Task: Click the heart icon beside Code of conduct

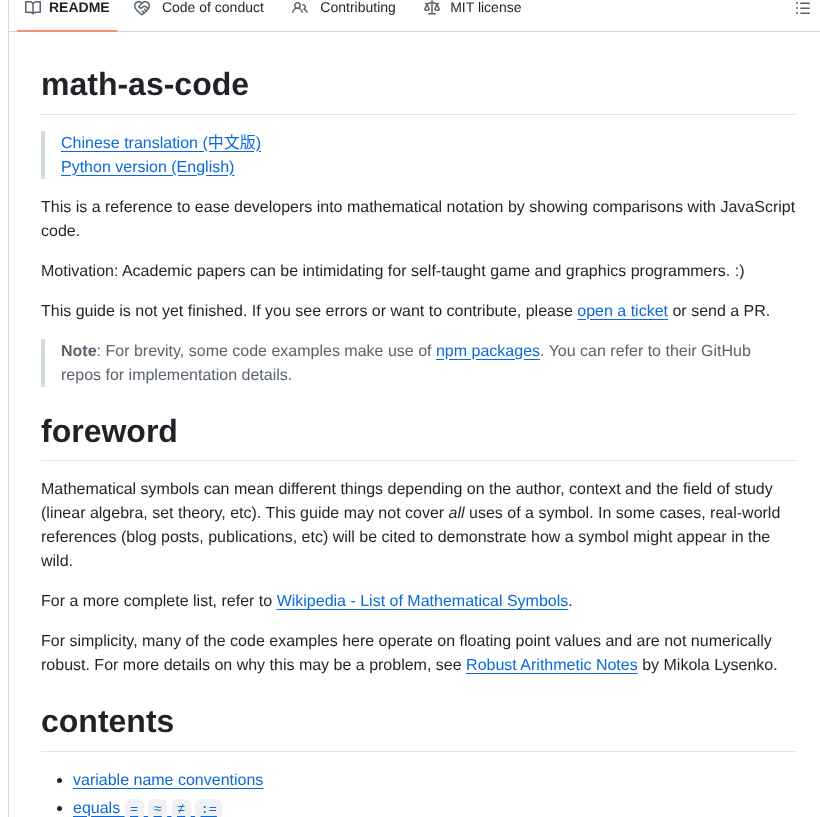Action: click(141, 7)
